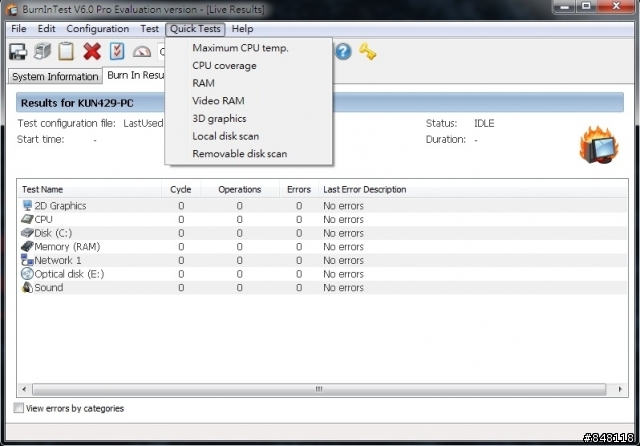This screenshot has height=446, width=640.
Task: Select Removable disk scan quick test
Action: tap(249, 154)
